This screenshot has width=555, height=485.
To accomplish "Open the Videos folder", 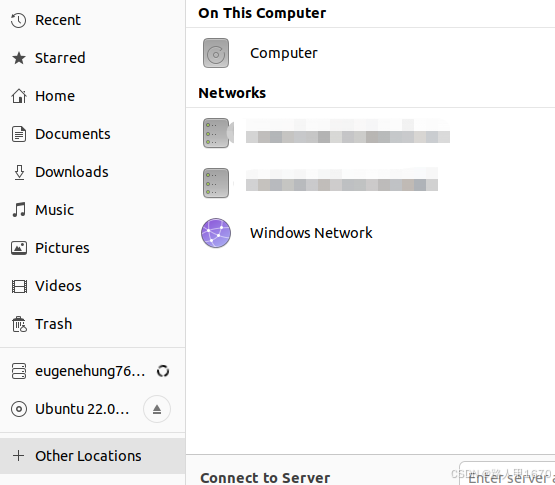I will click(92, 286).
